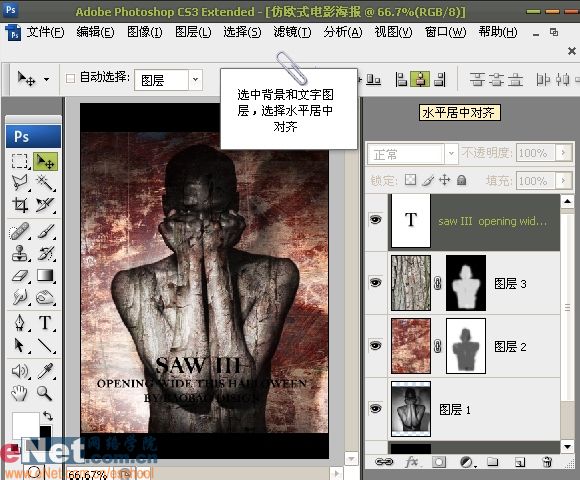
Task: Open the 图像(I) menu
Action: pyautogui.click(x=145, y=32)
